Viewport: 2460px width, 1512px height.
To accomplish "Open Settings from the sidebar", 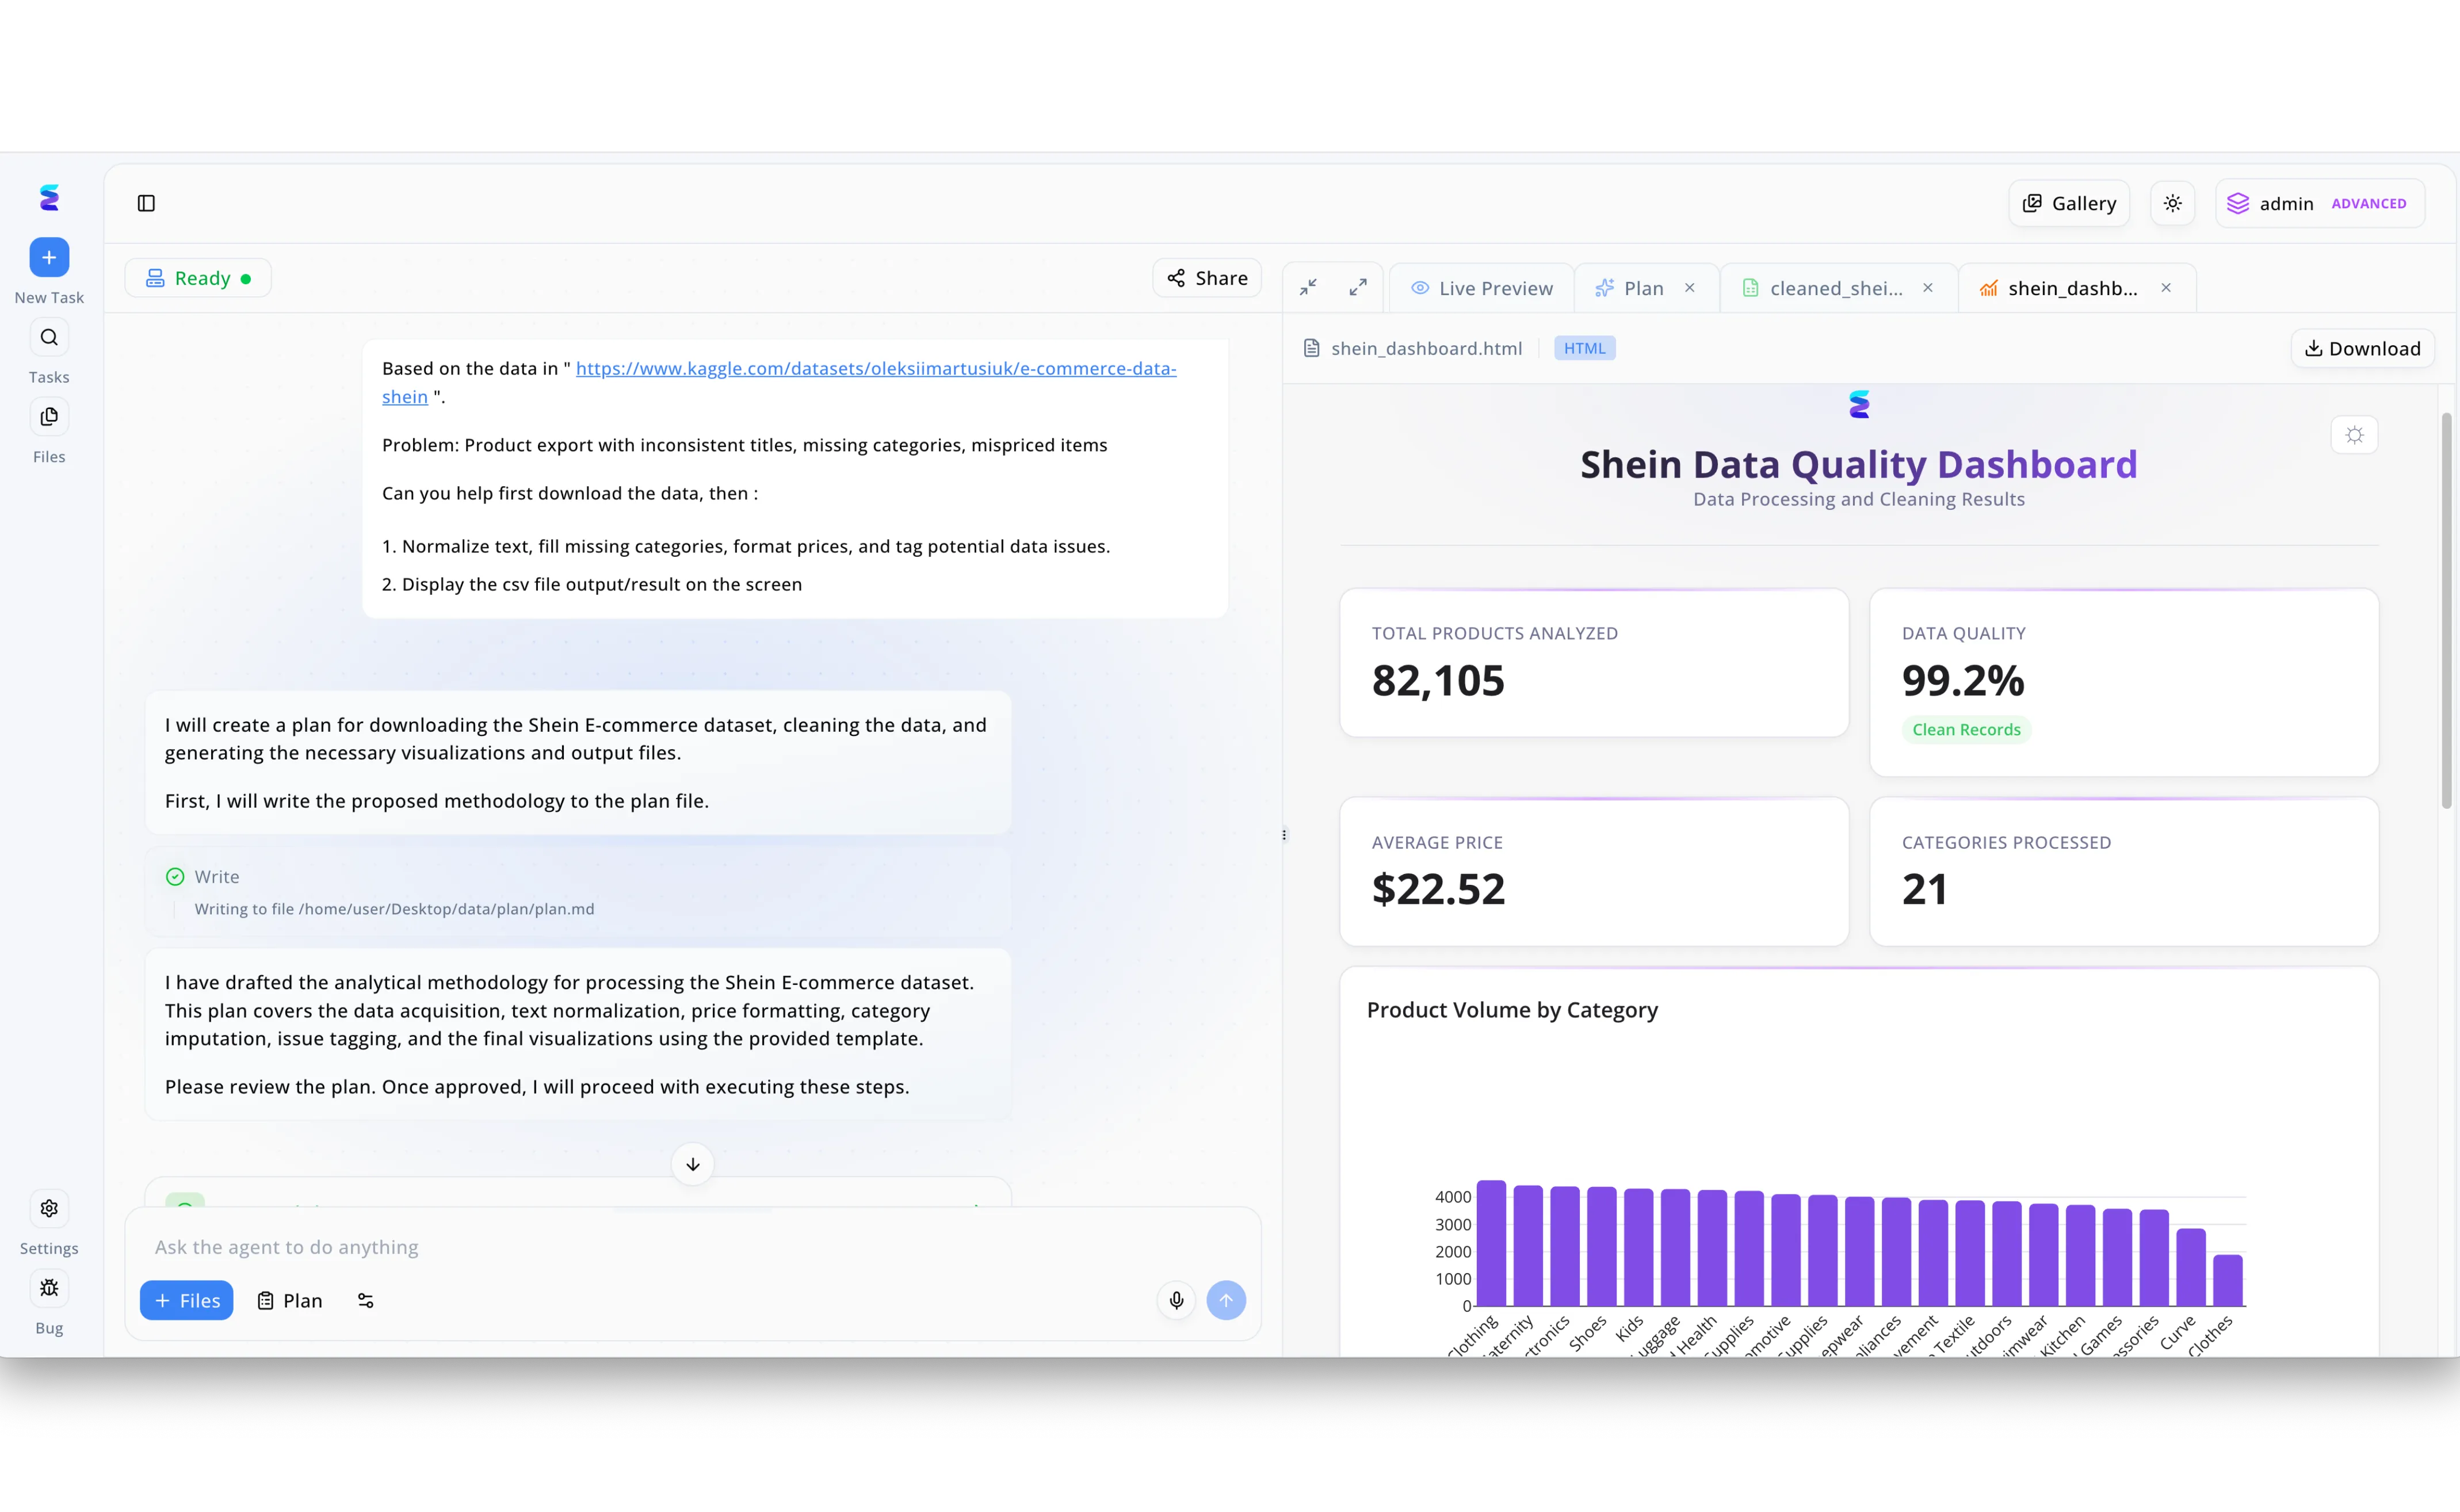I will coord(49,1209).
